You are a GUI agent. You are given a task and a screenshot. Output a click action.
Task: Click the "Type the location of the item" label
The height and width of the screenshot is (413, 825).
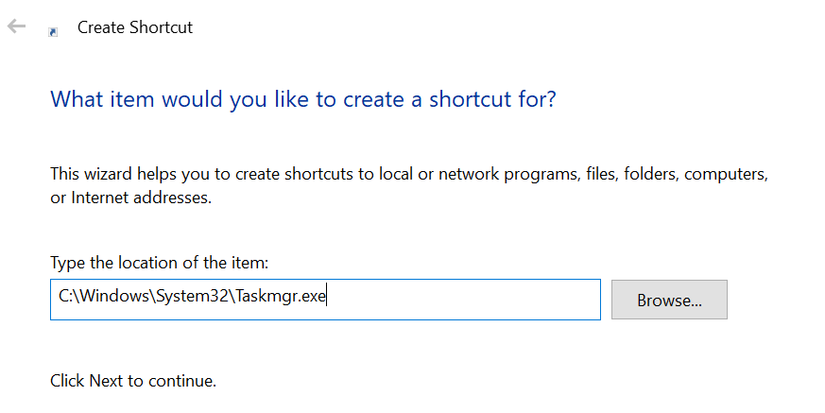pos(159,263)
